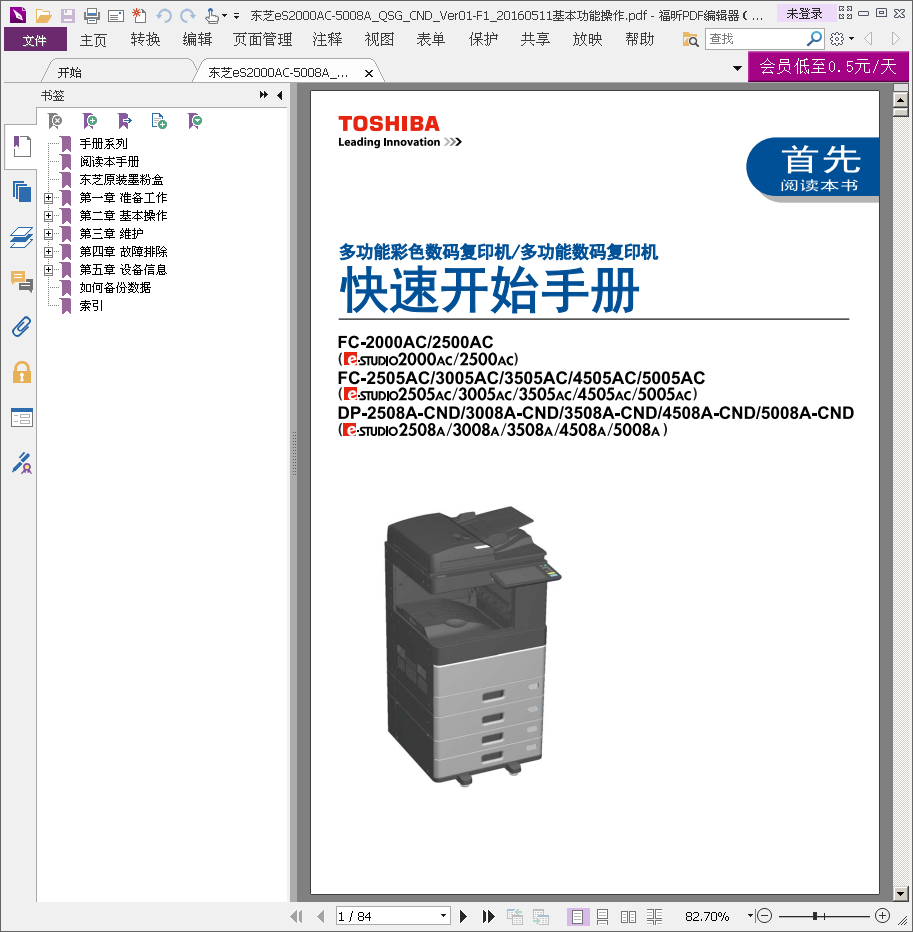The width and height of the screenshot is (913, 932).
Task: Click the advanced search folder icon
Action: click(x=690, y=39)
